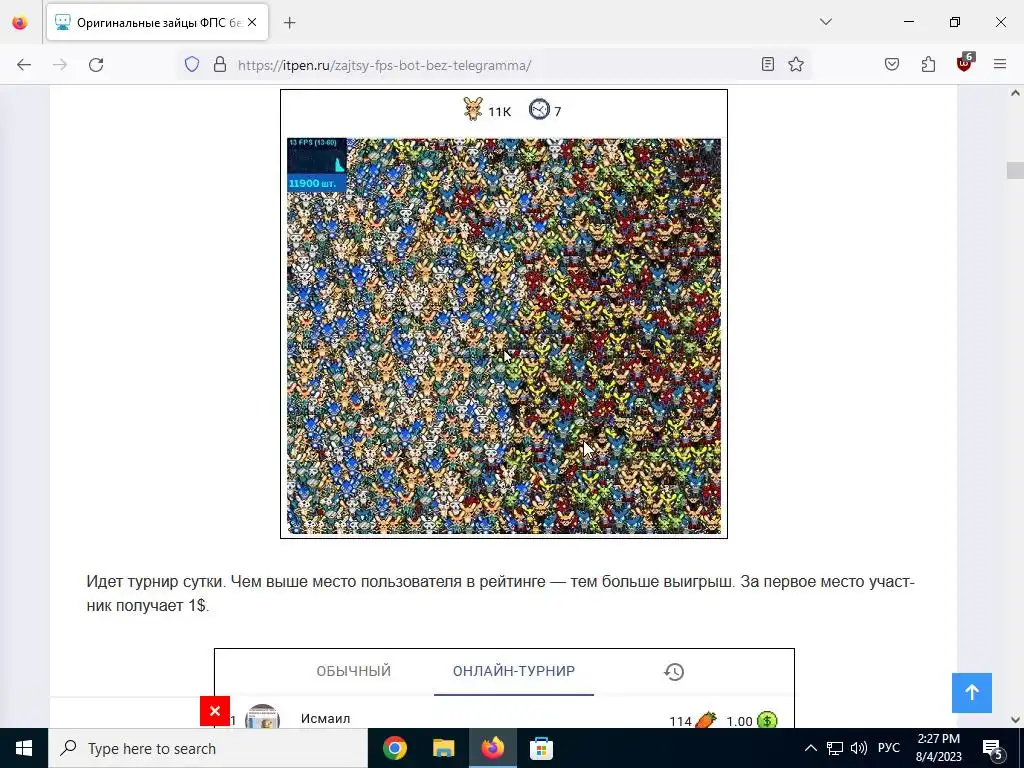Go back to the previous page
Viewport: 1024px width, 768px height.
[x=24, y=65]
